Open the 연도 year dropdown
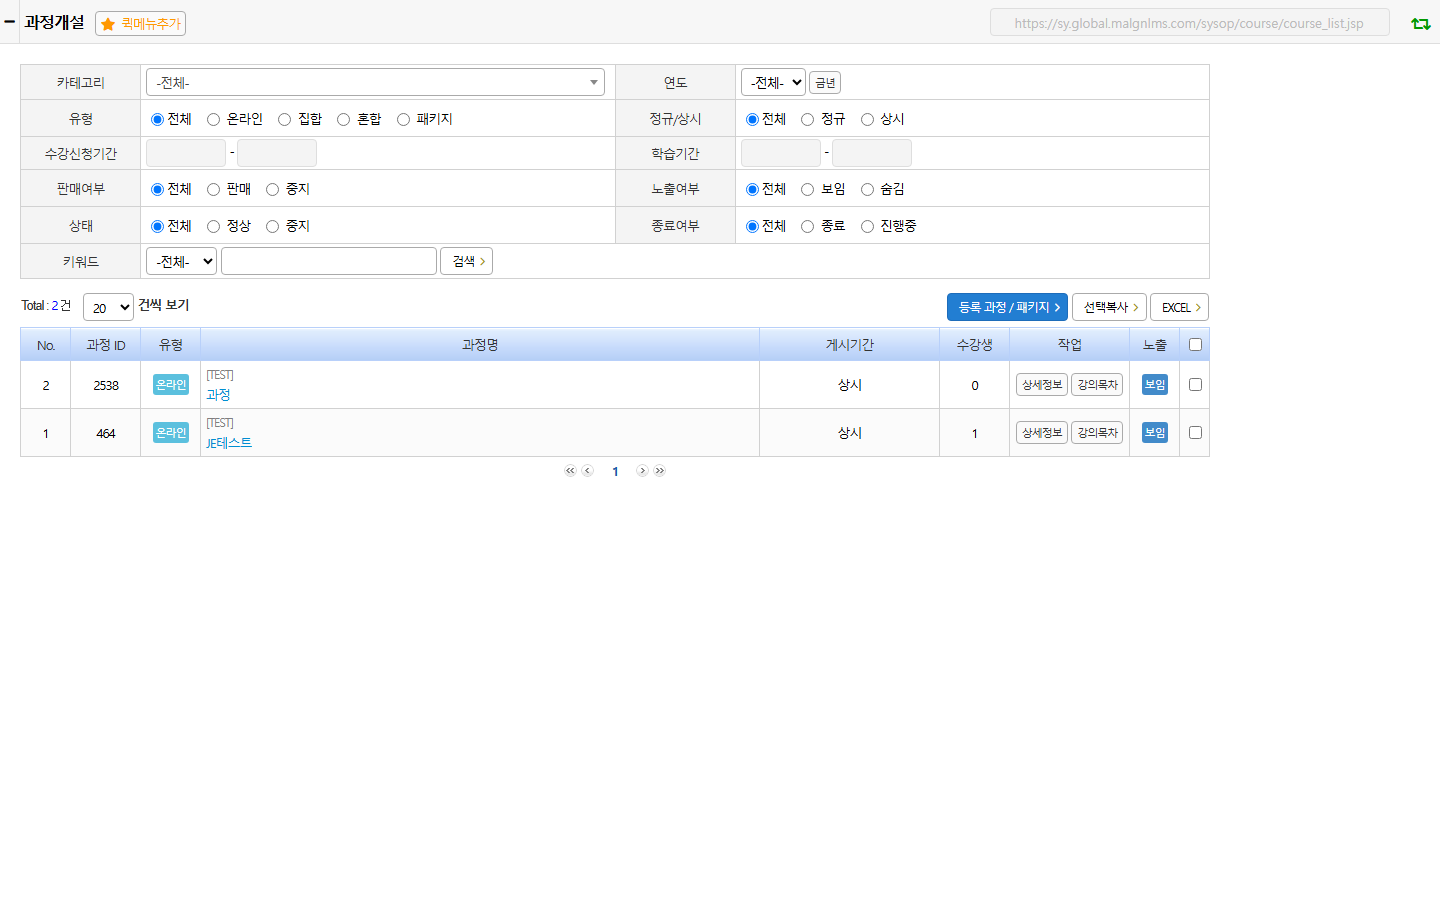Image resolution: width=1440 pixels, height=900 pixels. (773, 82)
